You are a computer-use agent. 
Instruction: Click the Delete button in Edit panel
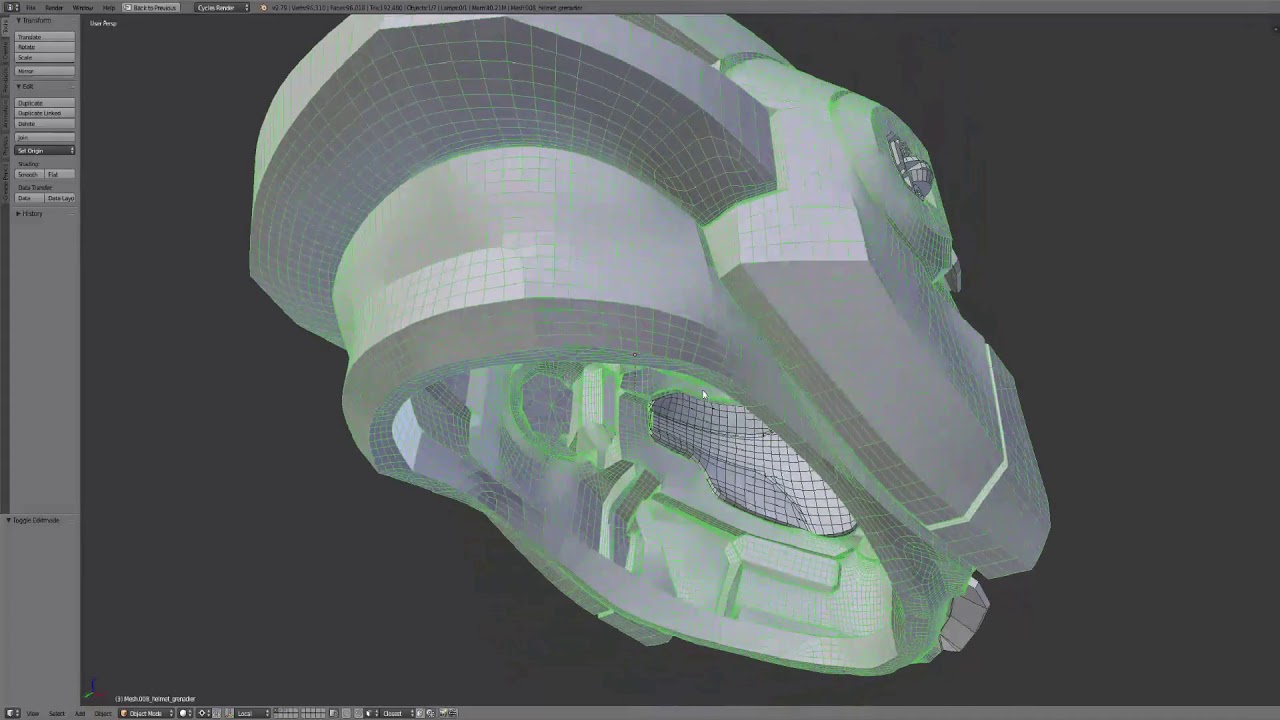45,123
